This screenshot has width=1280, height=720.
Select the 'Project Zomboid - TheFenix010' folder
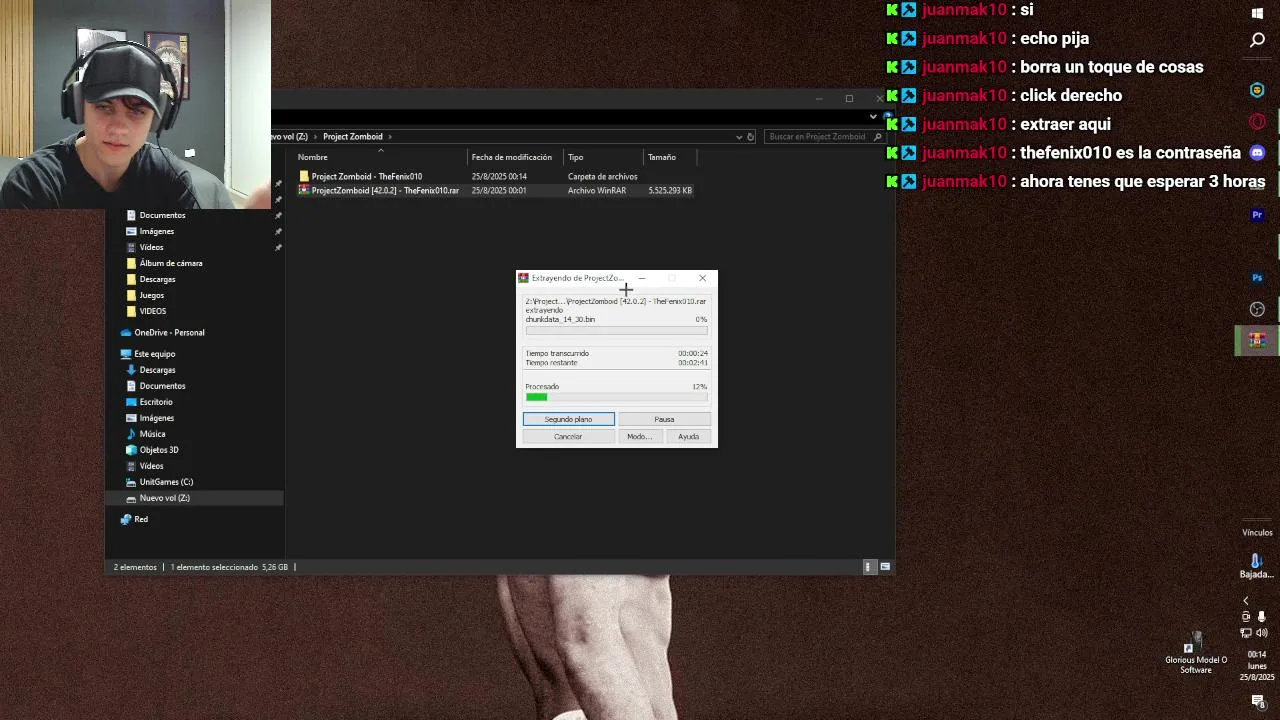(366, 176)
